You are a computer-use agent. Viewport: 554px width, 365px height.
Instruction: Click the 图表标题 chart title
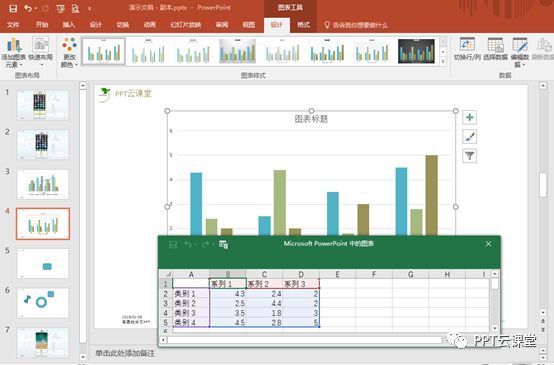tap(311, 119)
